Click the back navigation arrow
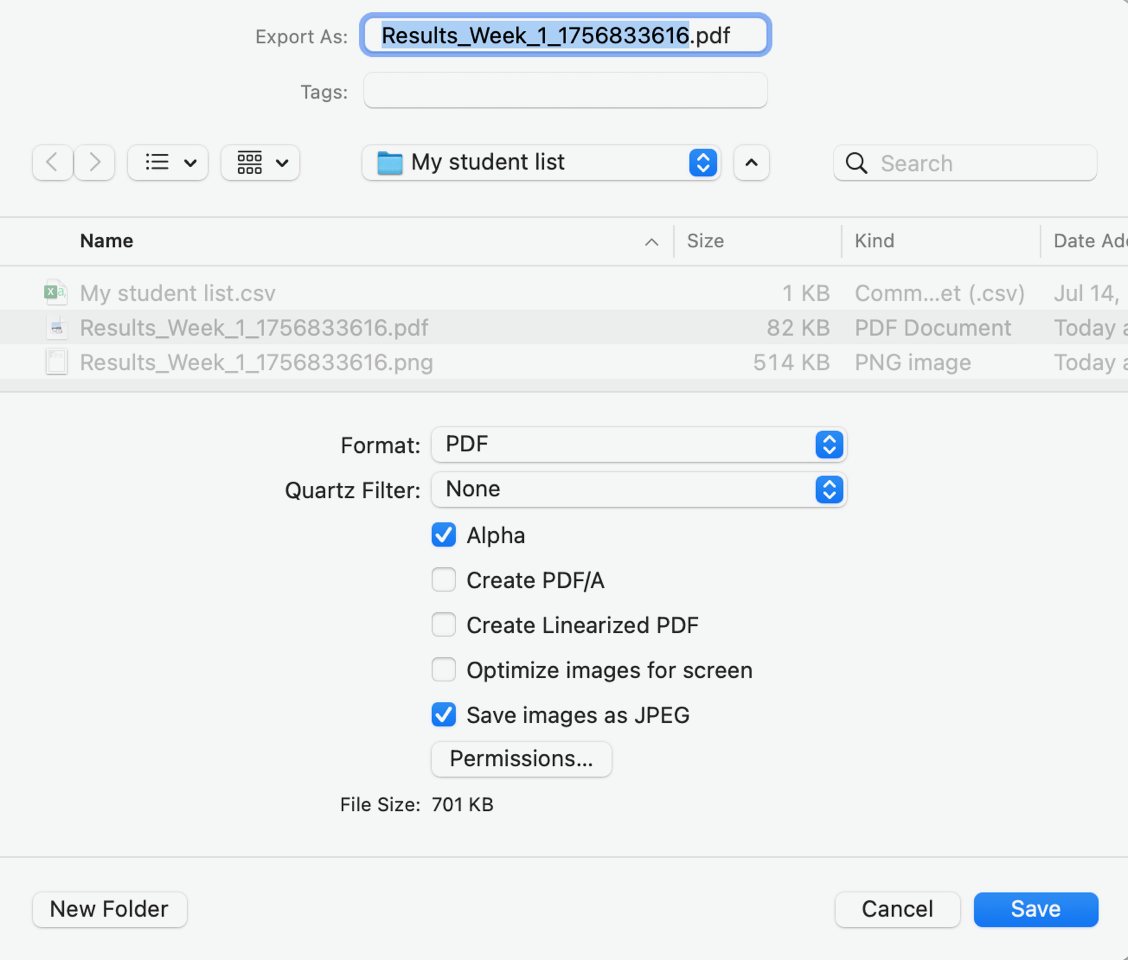The image size is (1128, 960). (x=53, y=162)
